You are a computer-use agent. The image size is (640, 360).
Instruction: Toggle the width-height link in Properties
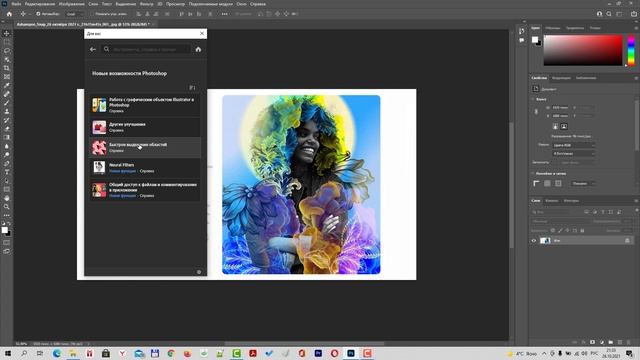point(536,112)
